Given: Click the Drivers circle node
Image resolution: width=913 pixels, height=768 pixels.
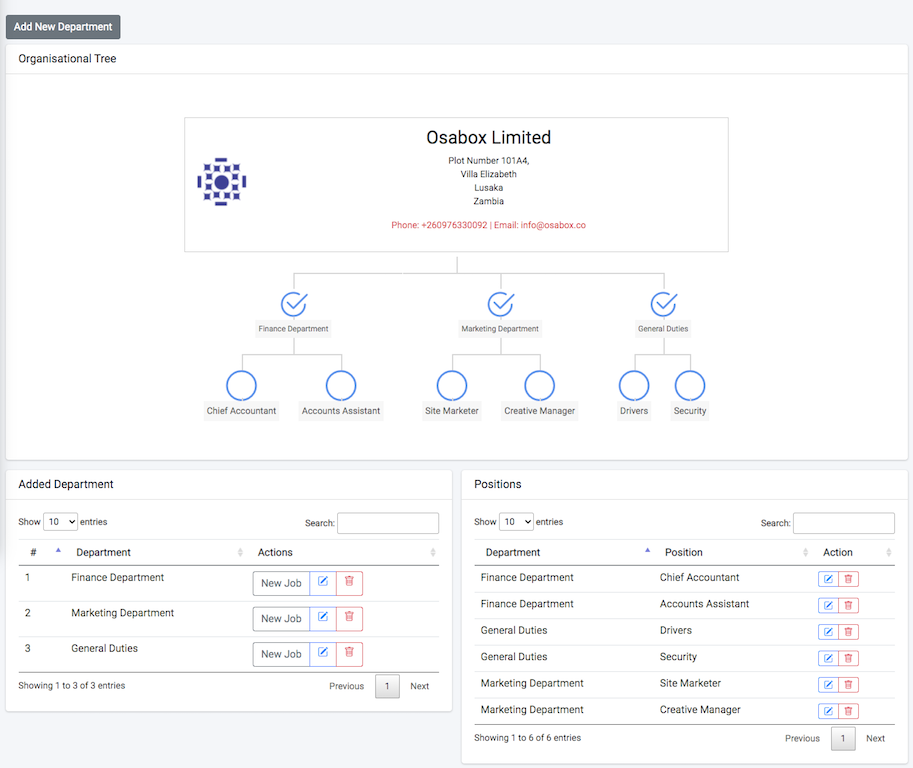Looking at the screenshot, I should 634,385.
